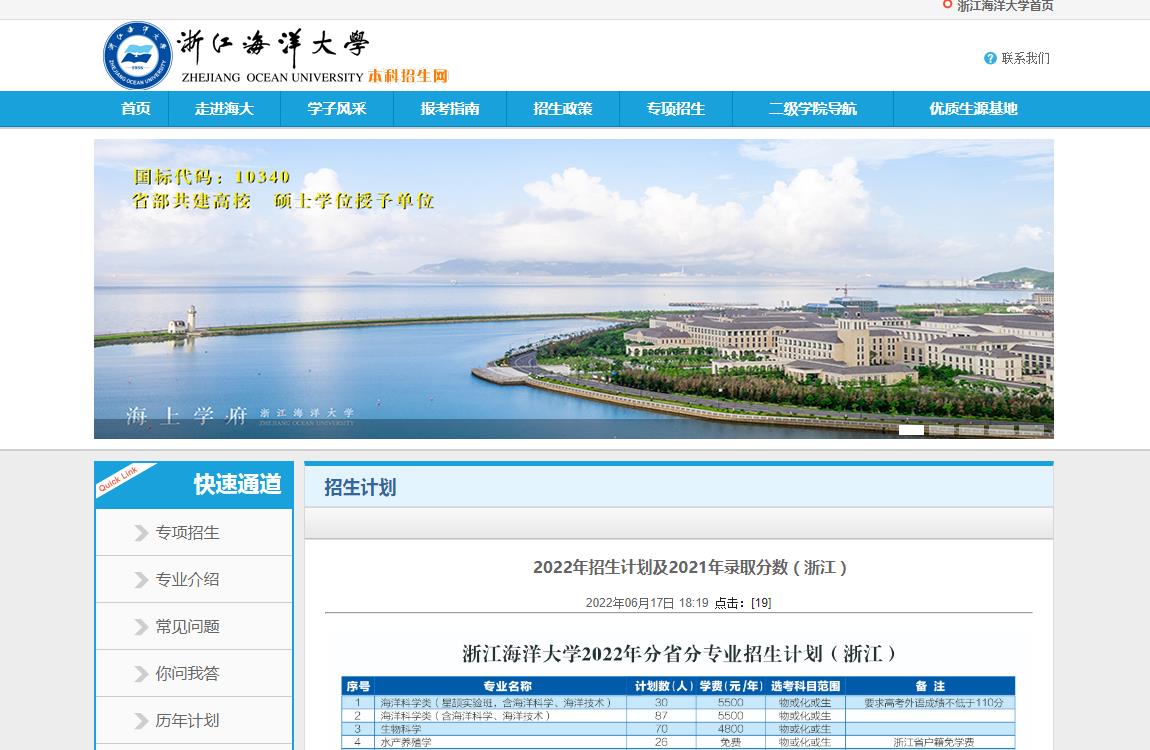Open the 优质生源基地 navigation menu
The width and height of the screenshot is (1150, 750).
tap(973, 109)
